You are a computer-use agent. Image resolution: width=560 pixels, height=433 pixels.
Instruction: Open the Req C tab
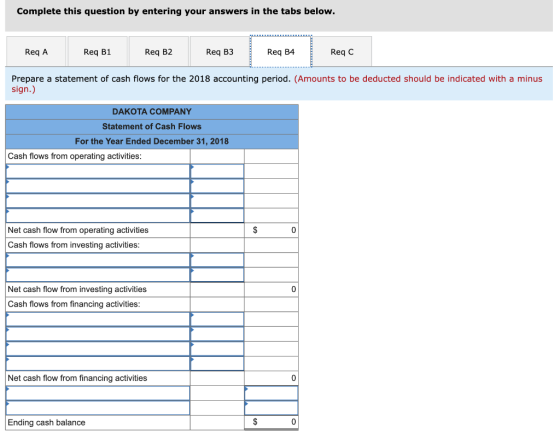click(x=342, y=51)
